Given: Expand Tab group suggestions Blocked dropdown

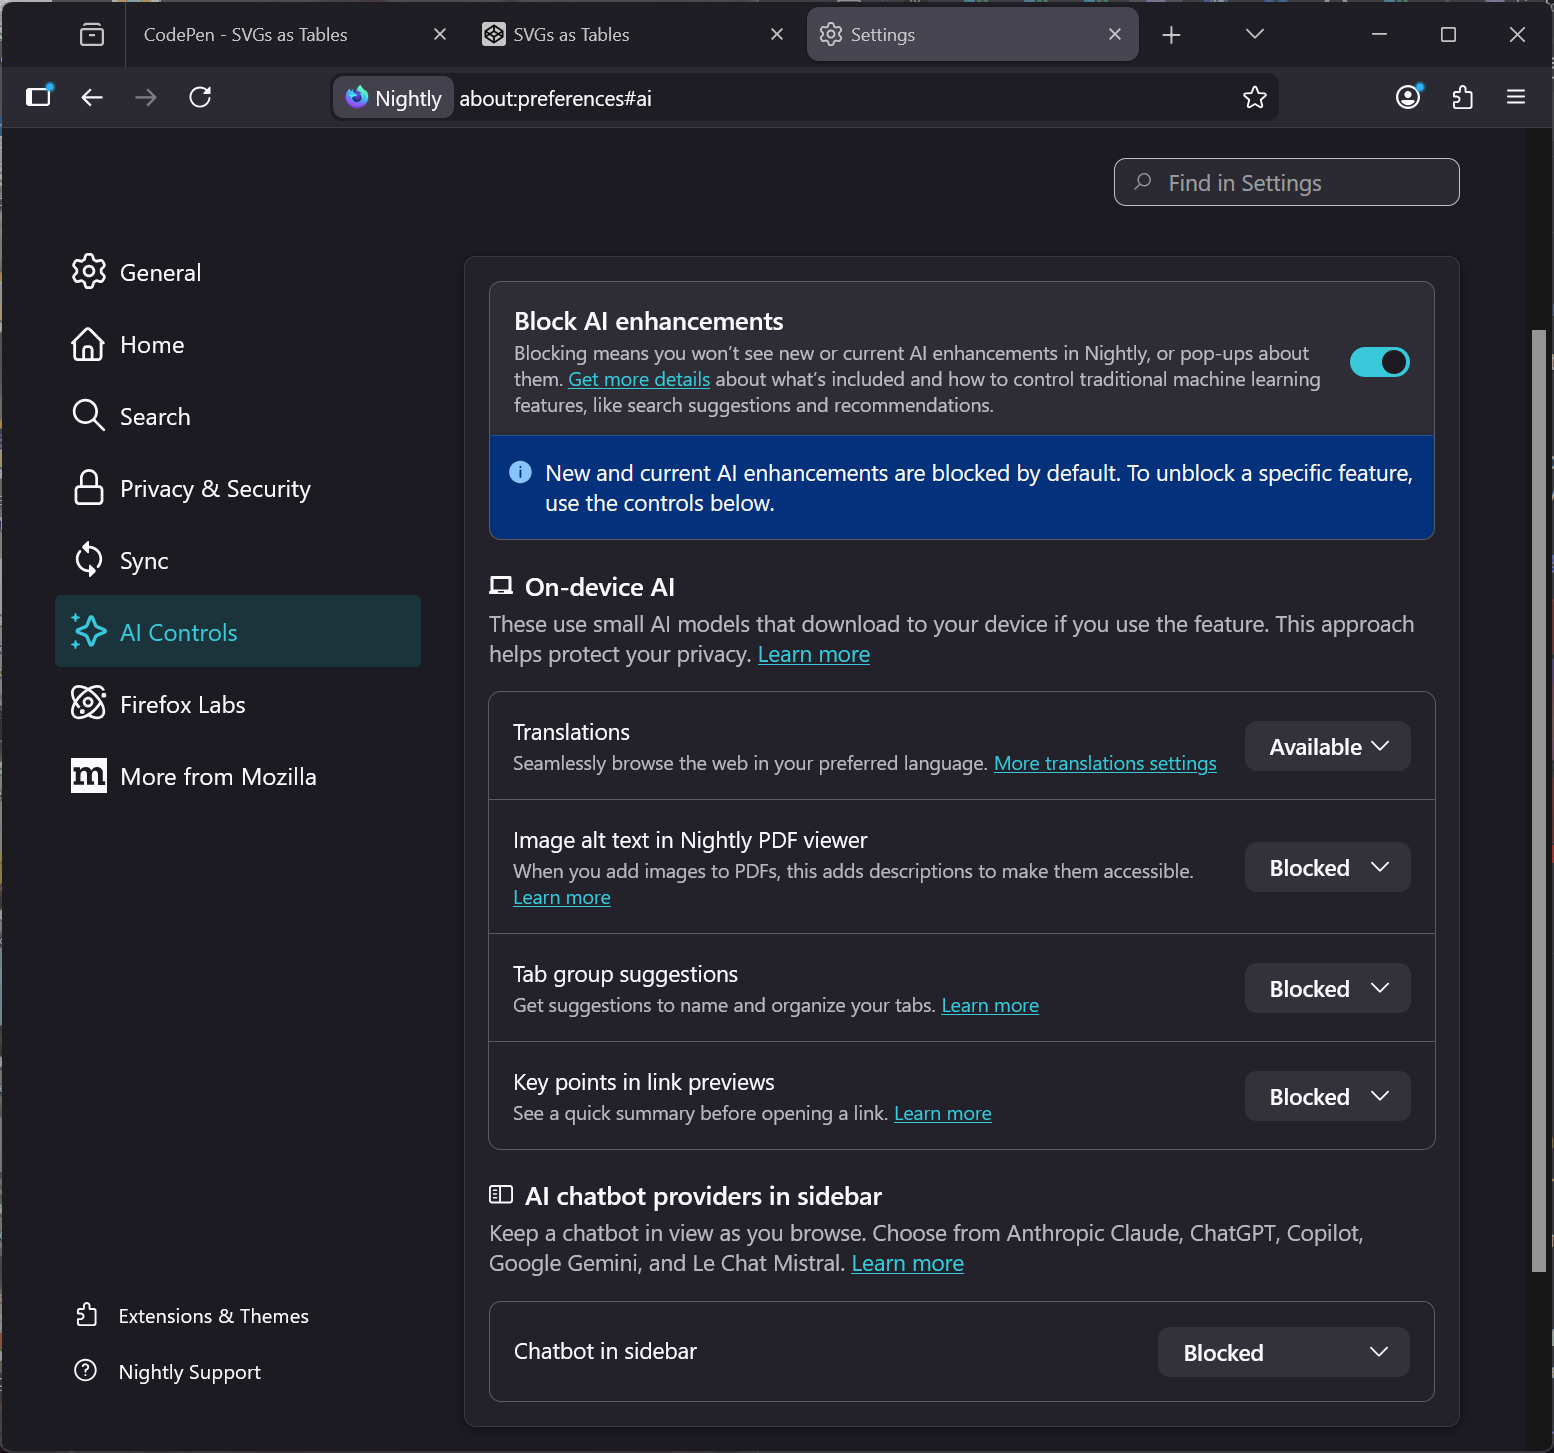Looking at the screenshot, I should coord(1327,989).
